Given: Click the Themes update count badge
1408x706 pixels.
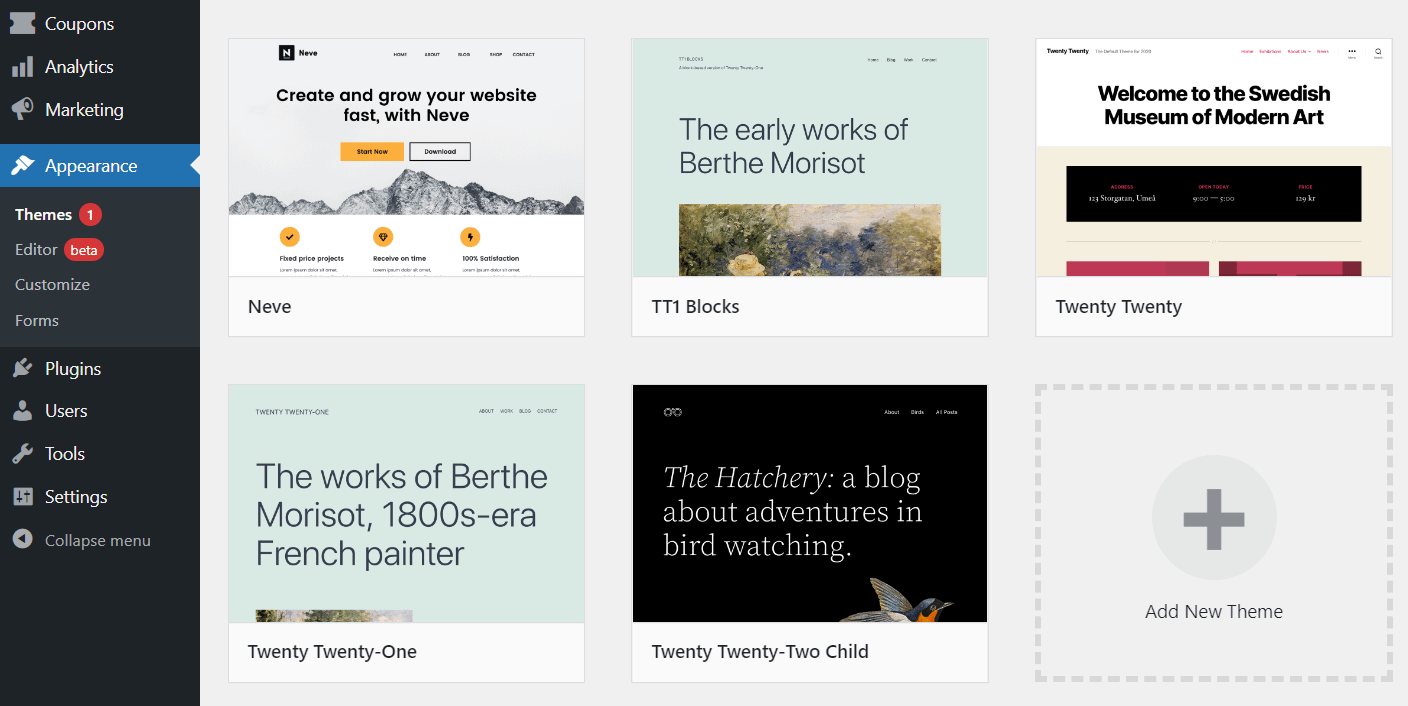Looking at the screenshot, I should 90,215.
